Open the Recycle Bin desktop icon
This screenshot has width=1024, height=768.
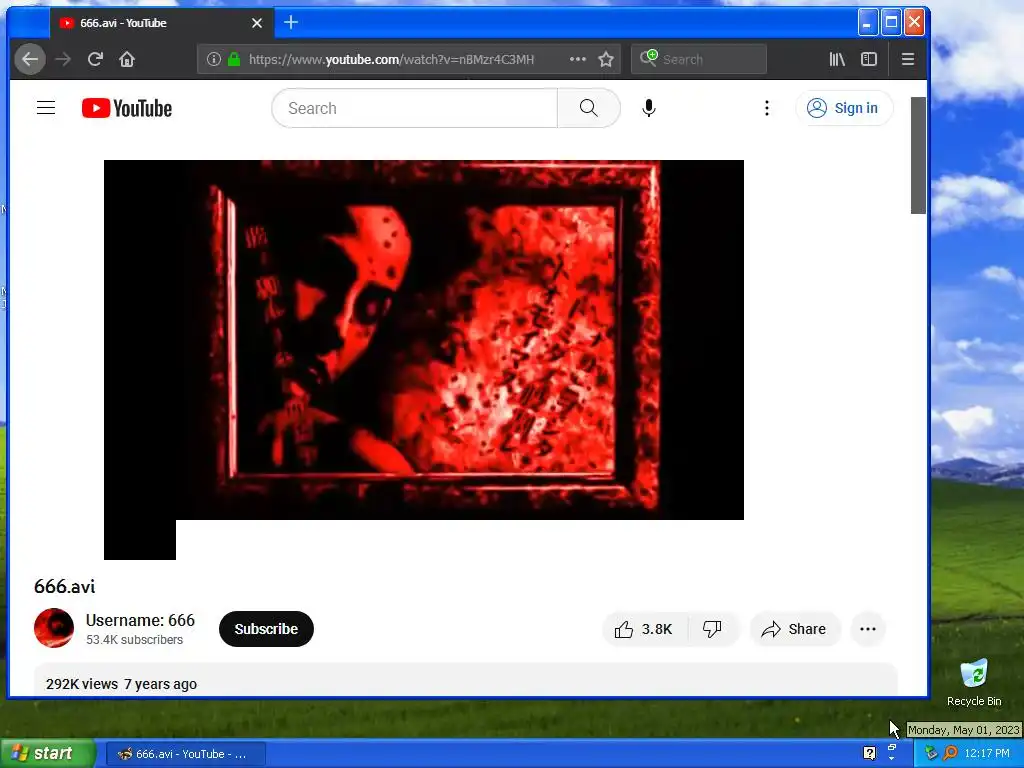(974, 682)
